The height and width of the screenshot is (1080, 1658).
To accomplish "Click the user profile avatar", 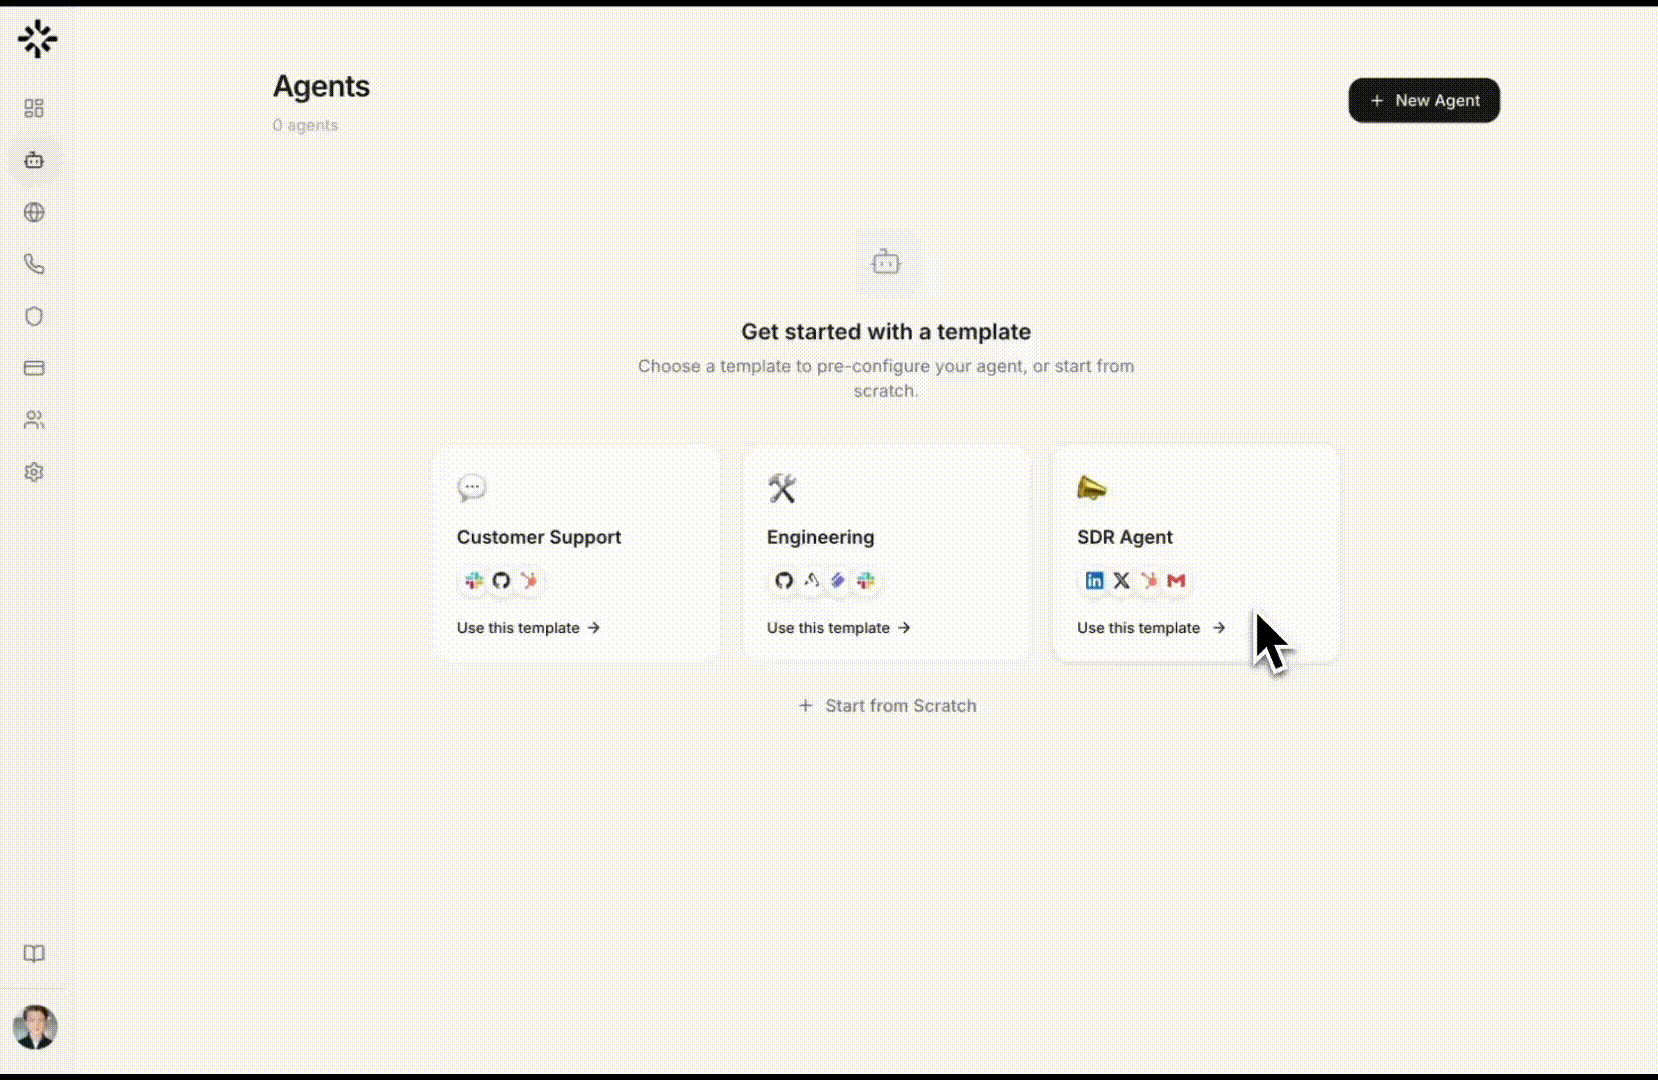I will (x=35, y=1027).
